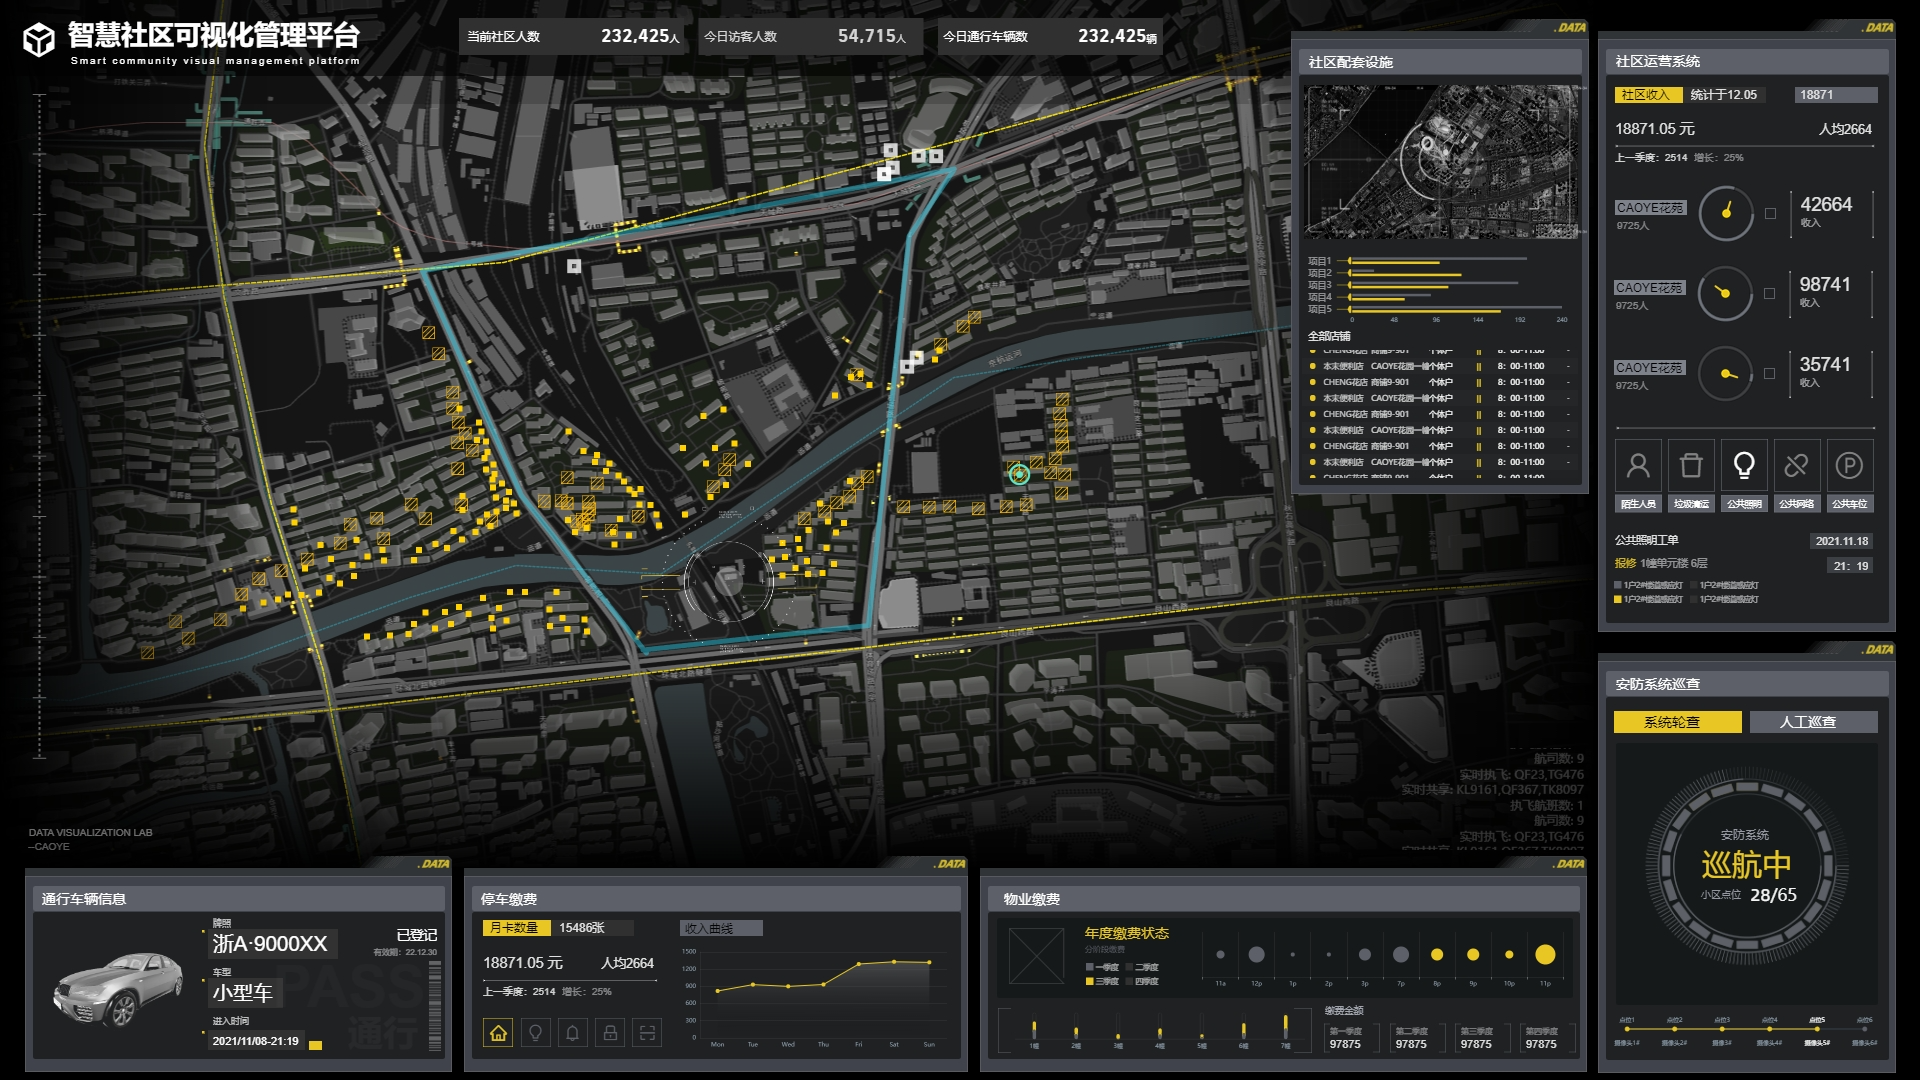The image size is (1920, 1080).
Task: Check the box beside 42664 income
Action: coord(1770,213)
